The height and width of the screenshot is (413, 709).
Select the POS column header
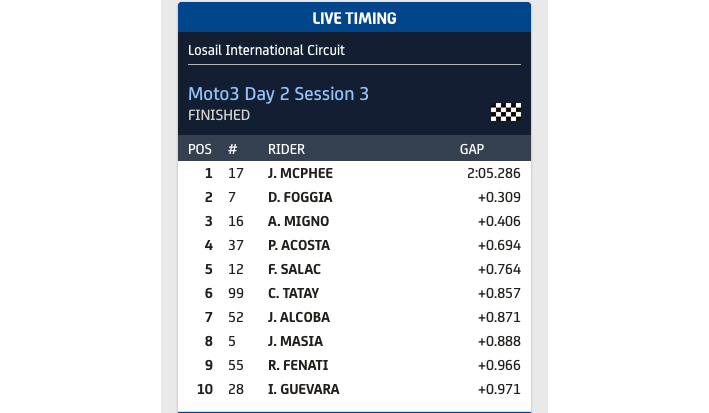[x=200, y=149]
